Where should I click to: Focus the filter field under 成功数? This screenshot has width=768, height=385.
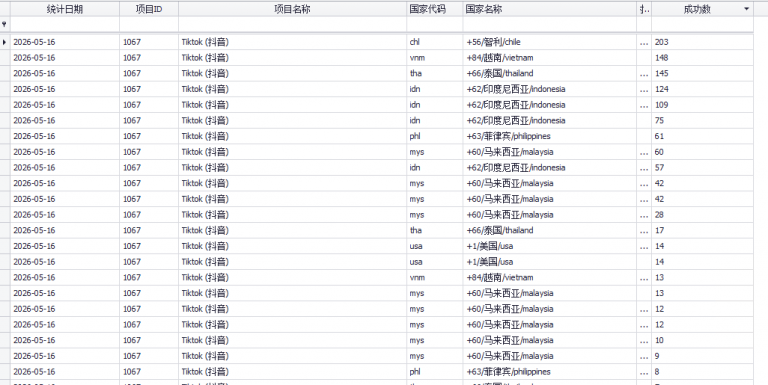click(x=702, y=24)
